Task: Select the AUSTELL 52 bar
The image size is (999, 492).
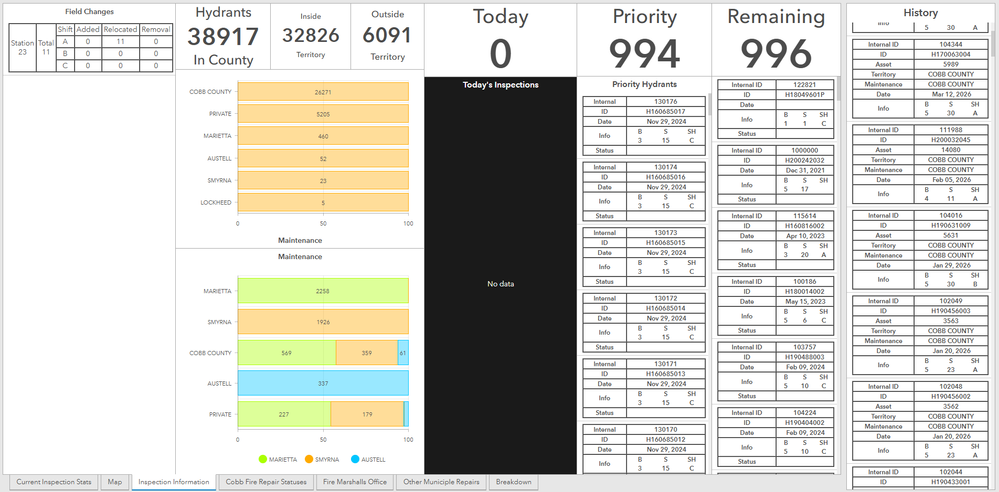Action: pyautogui.click(x=323, y=158)
